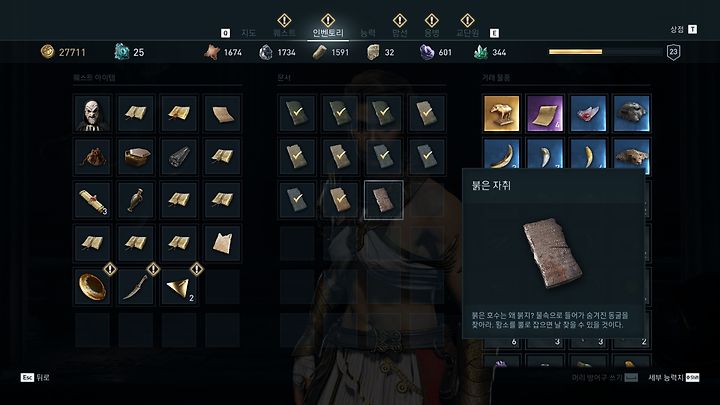Open the 상점 store button

coord(683,29)
